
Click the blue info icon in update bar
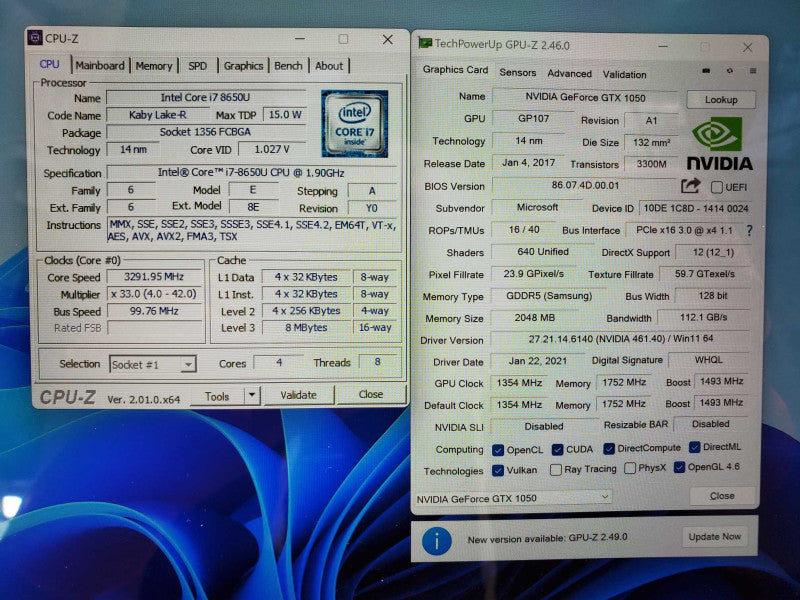click(437, 541)
